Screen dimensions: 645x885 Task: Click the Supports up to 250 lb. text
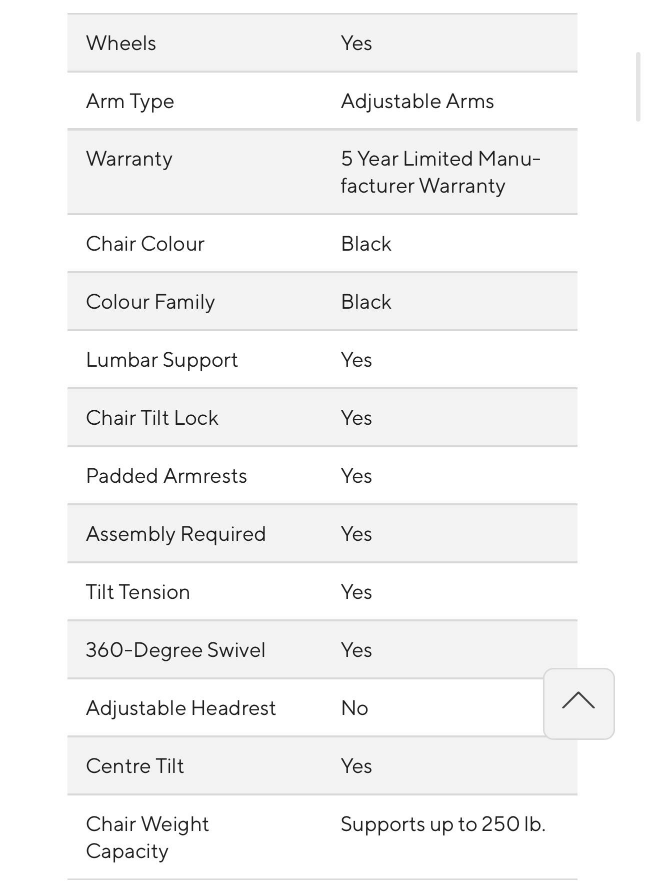(x=443, y=825)
